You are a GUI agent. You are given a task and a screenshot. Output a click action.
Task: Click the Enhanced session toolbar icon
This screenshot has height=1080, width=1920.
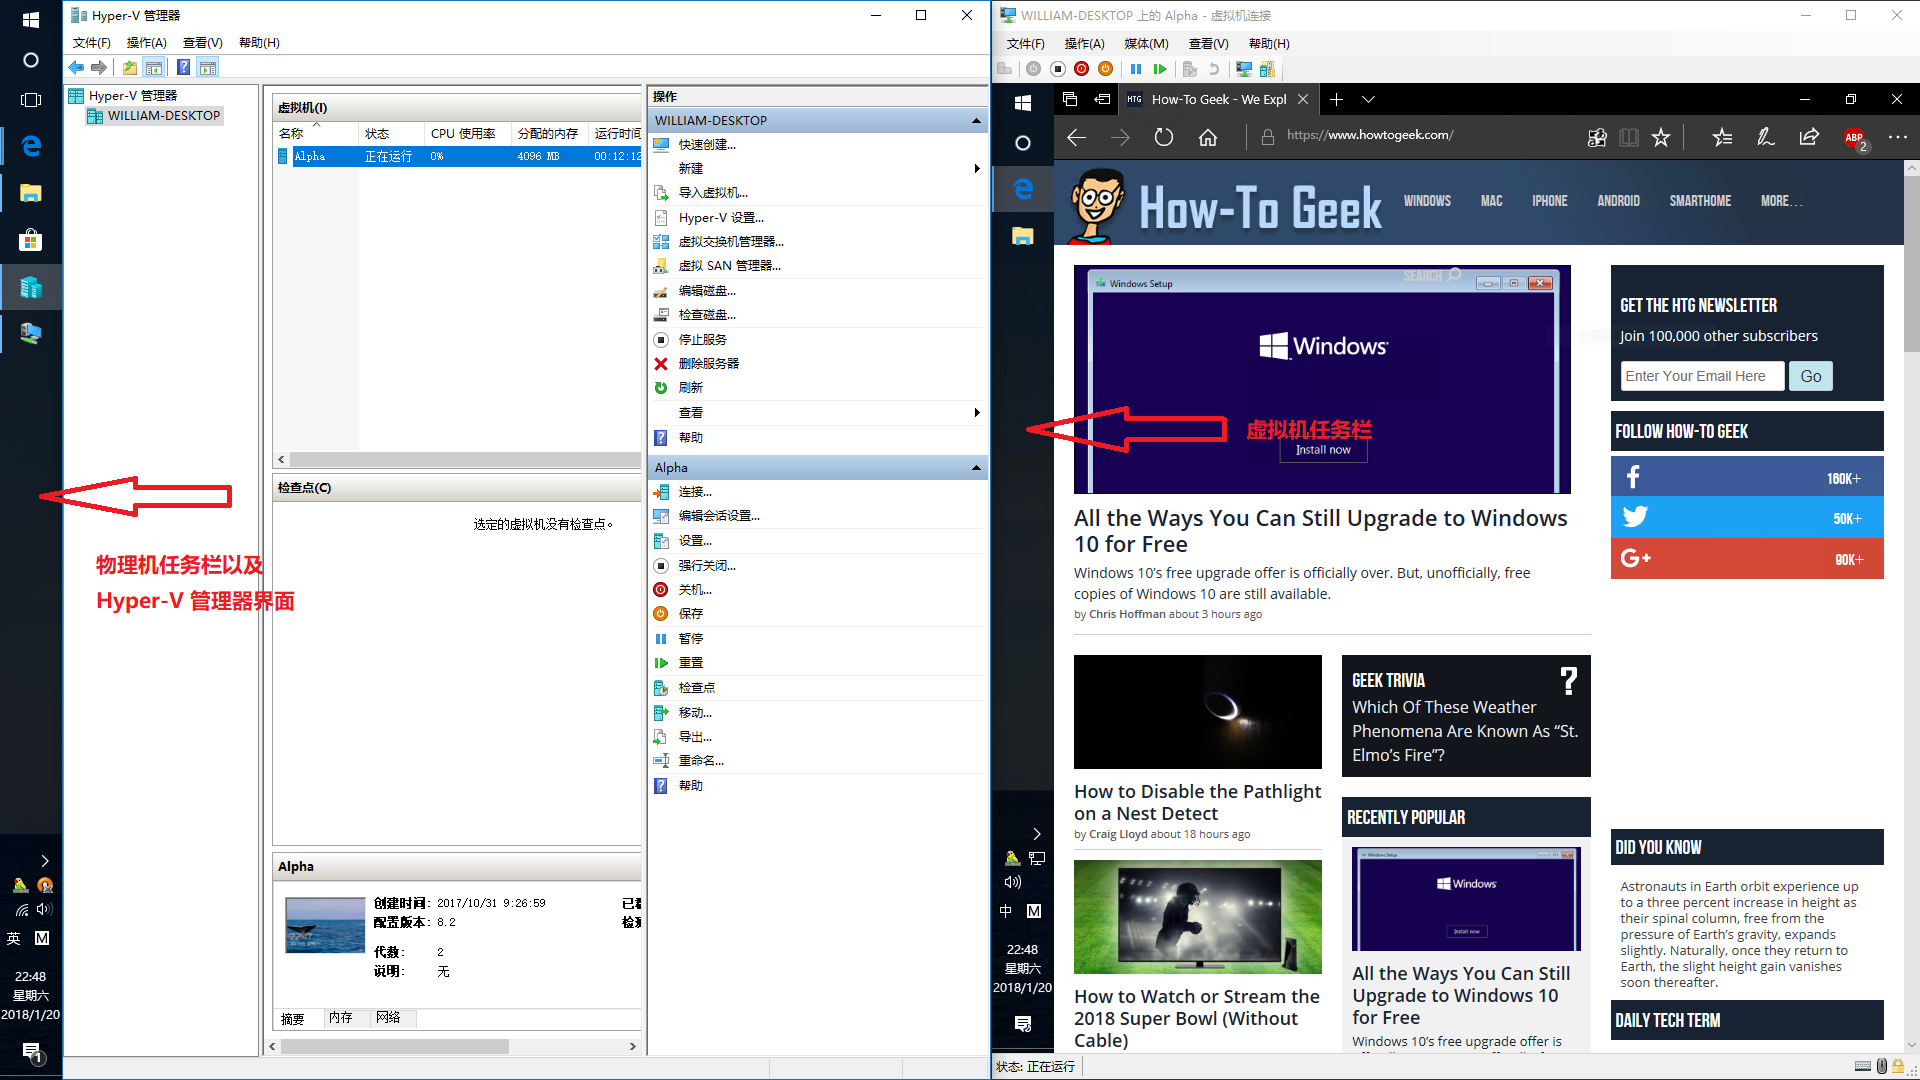1244,69
